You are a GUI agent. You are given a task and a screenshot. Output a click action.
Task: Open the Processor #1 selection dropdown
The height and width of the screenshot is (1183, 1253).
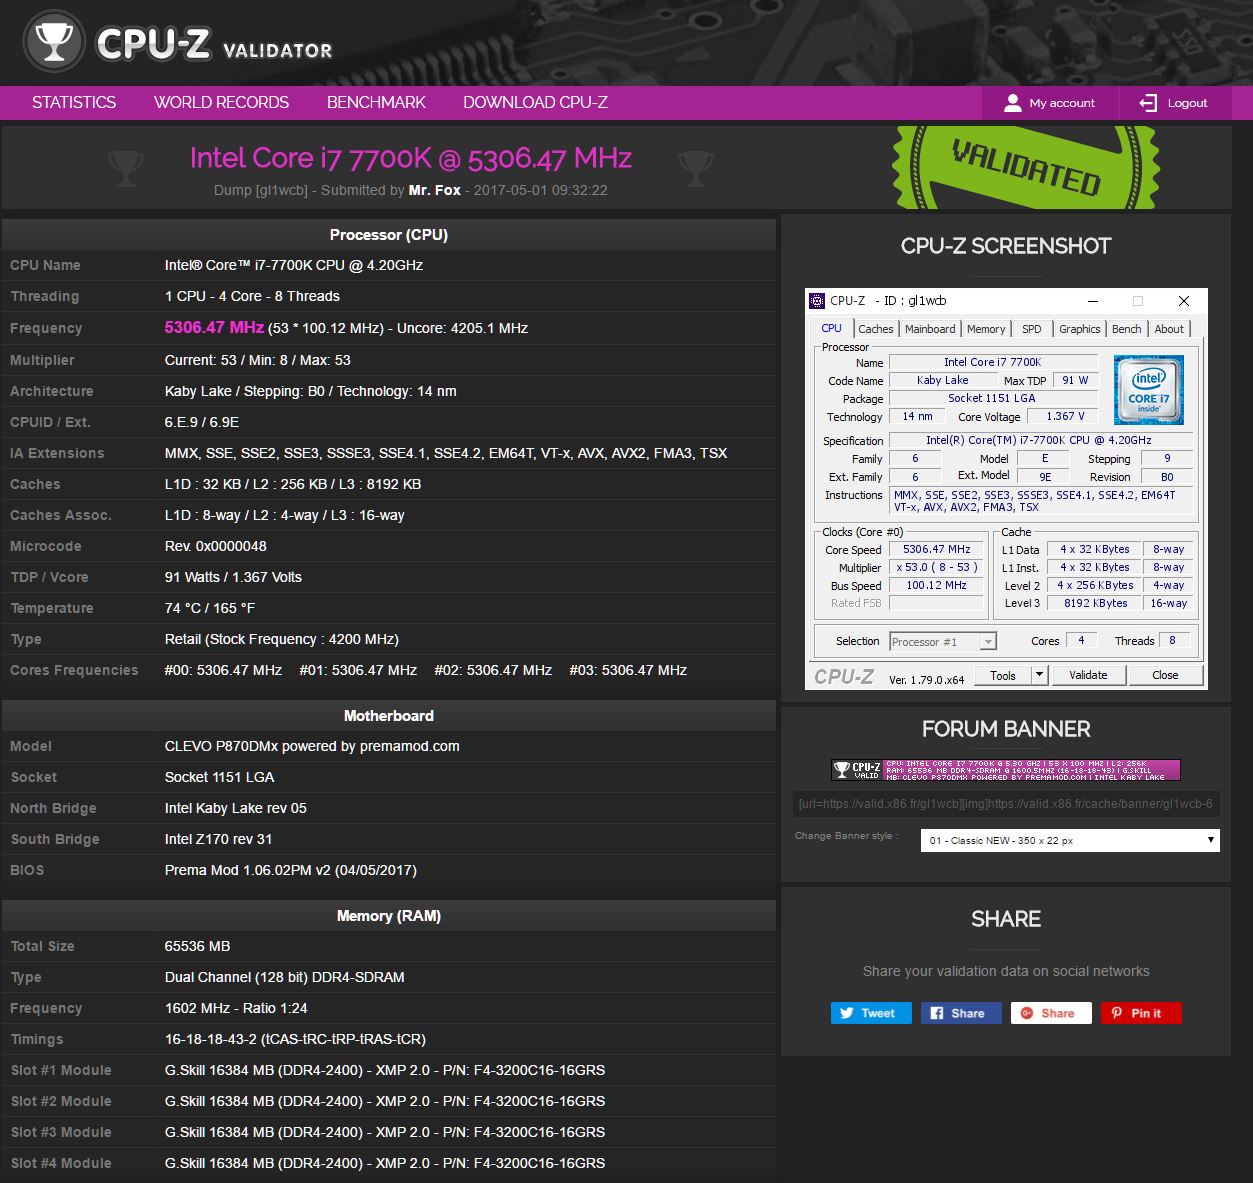[942, 642]
